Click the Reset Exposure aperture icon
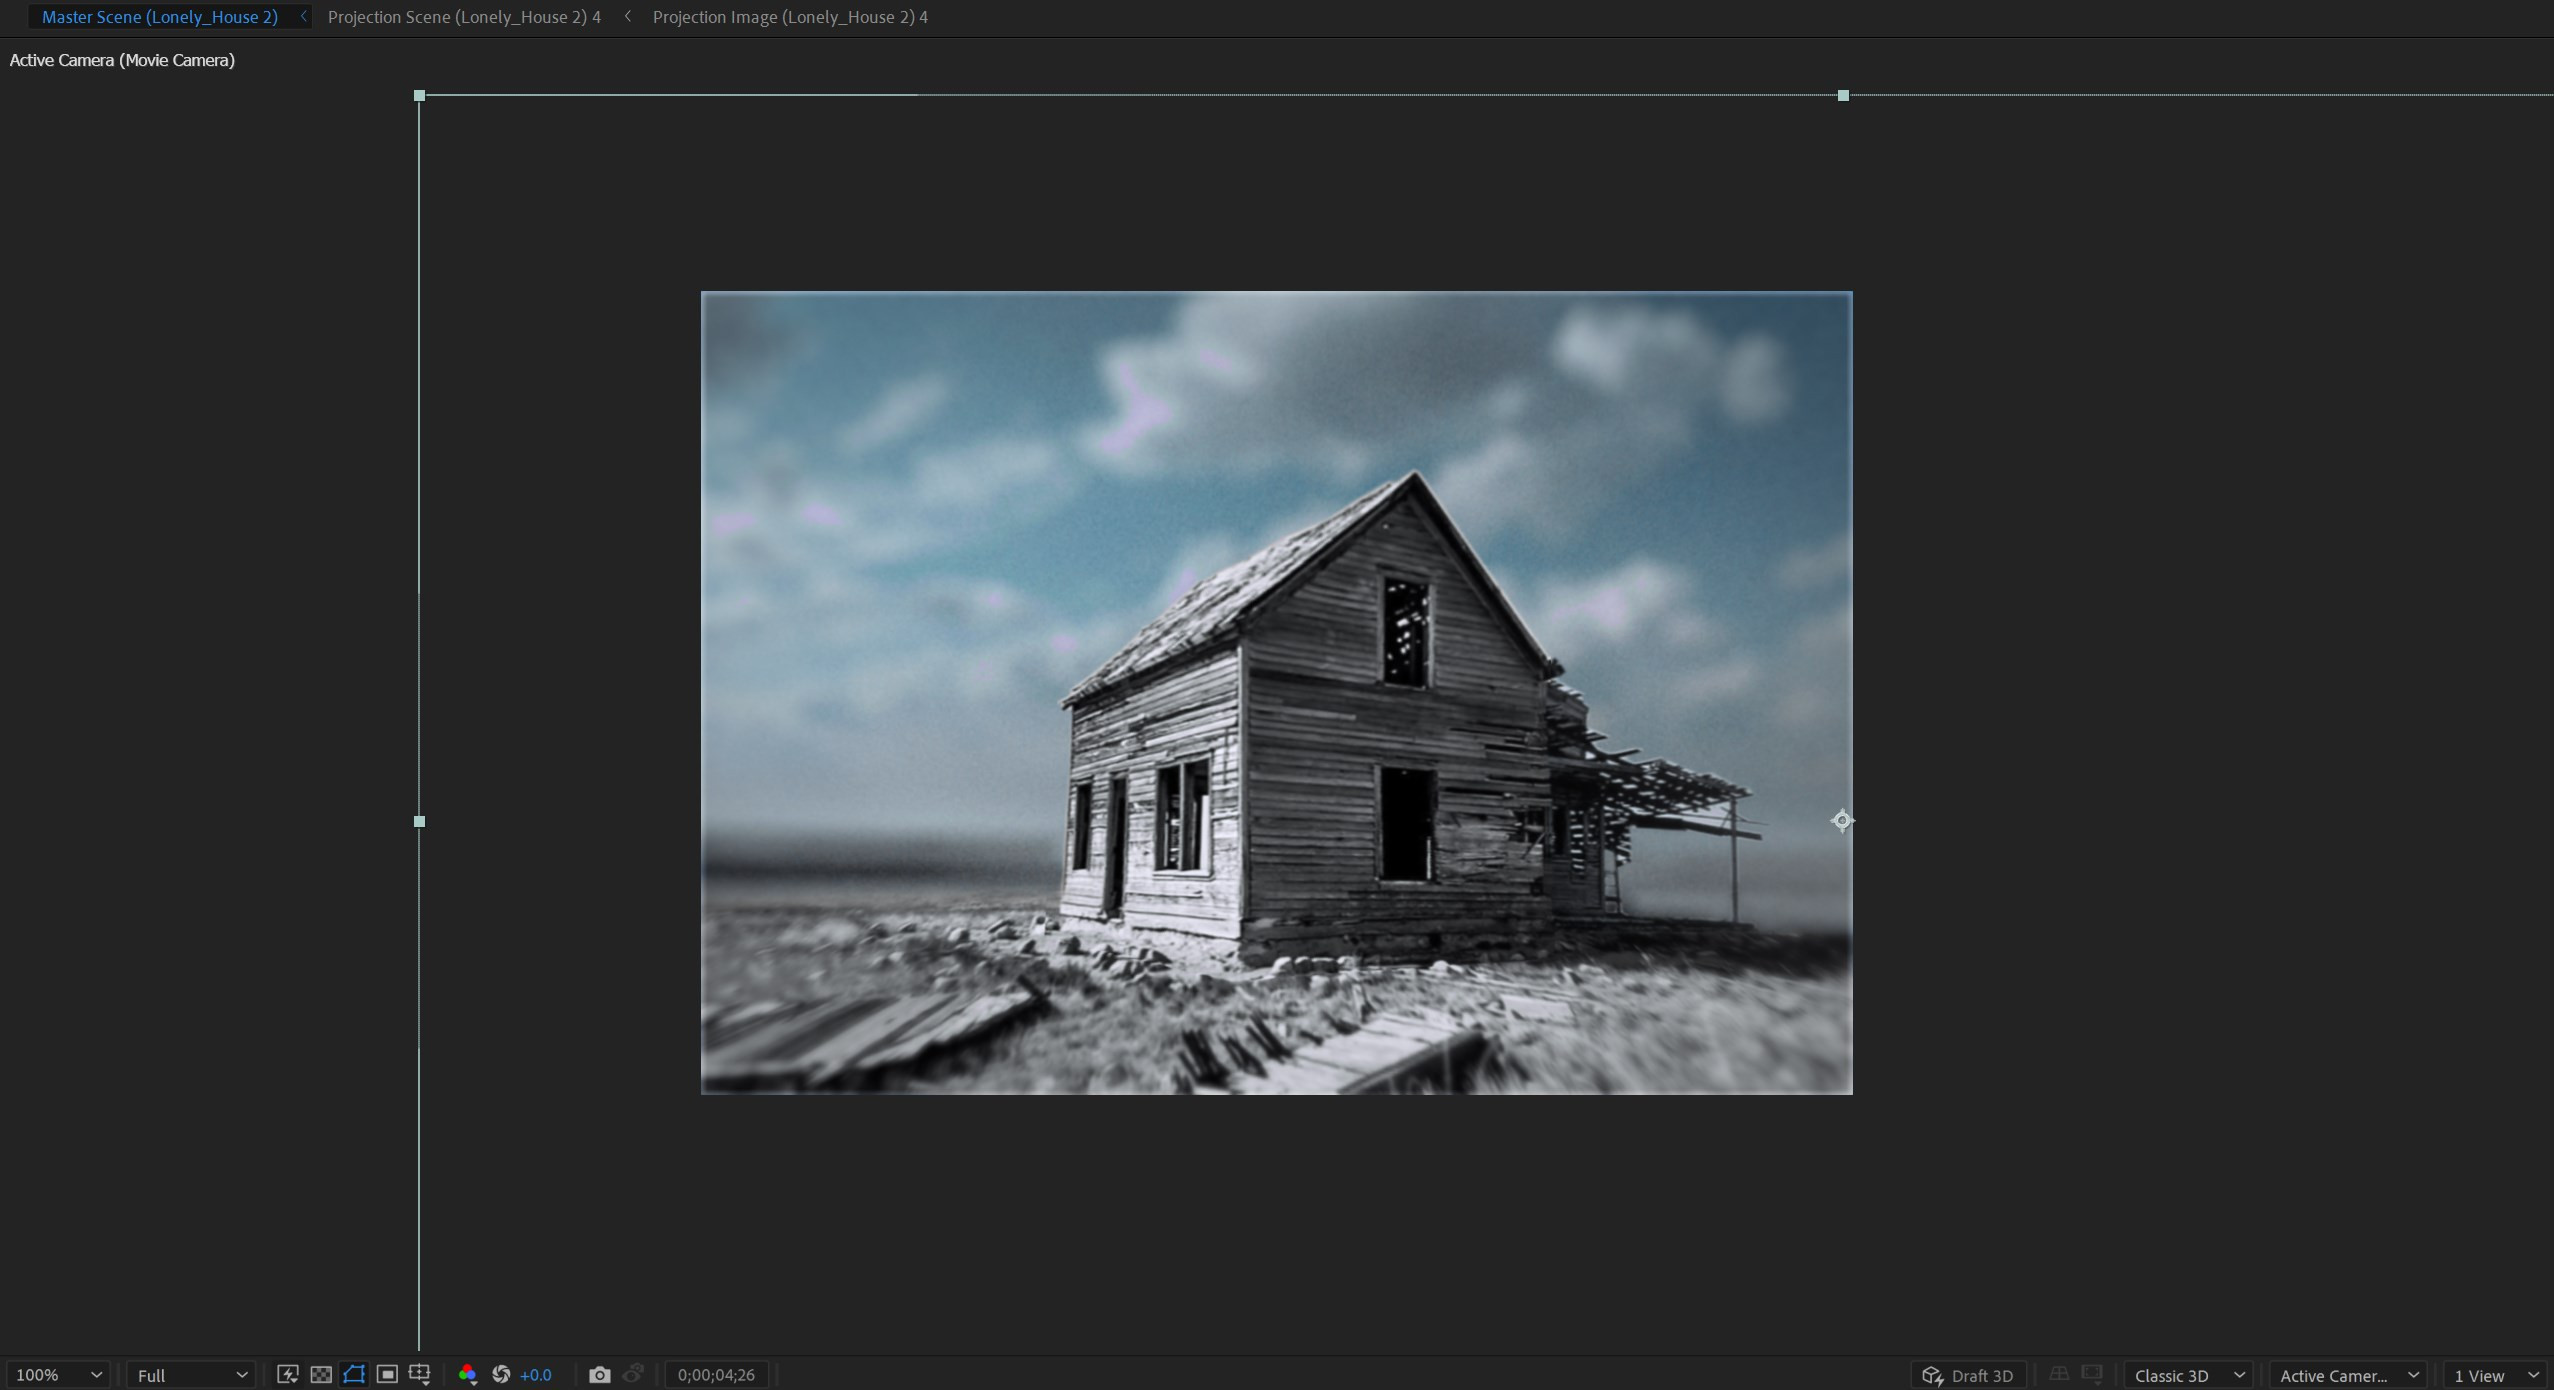This screenshot has height=1390, width=2554. [x=501, y=1375]
